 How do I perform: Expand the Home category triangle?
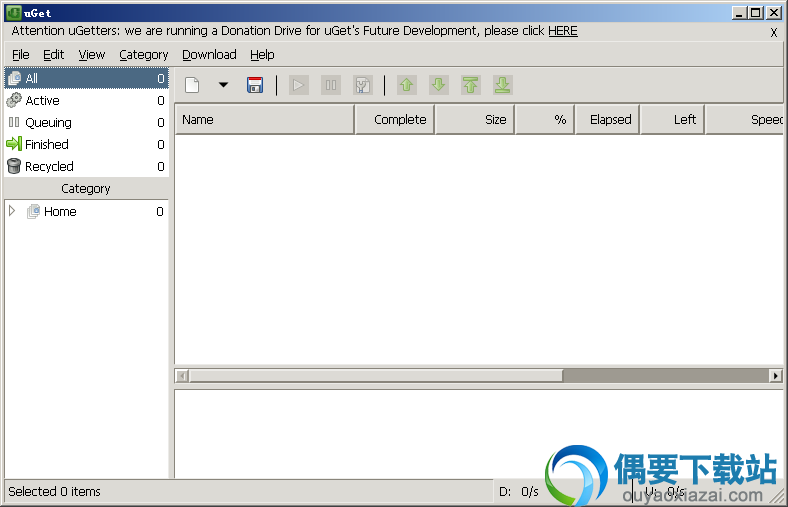12,211
